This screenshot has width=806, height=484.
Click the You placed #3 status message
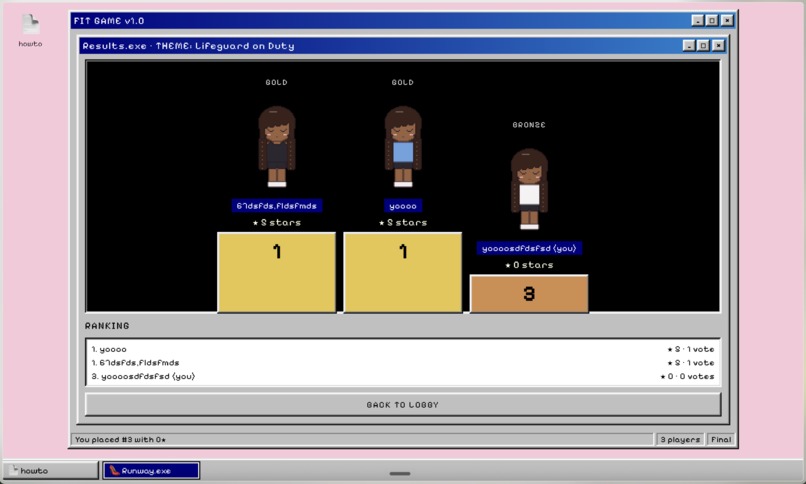tap(120, 440)
